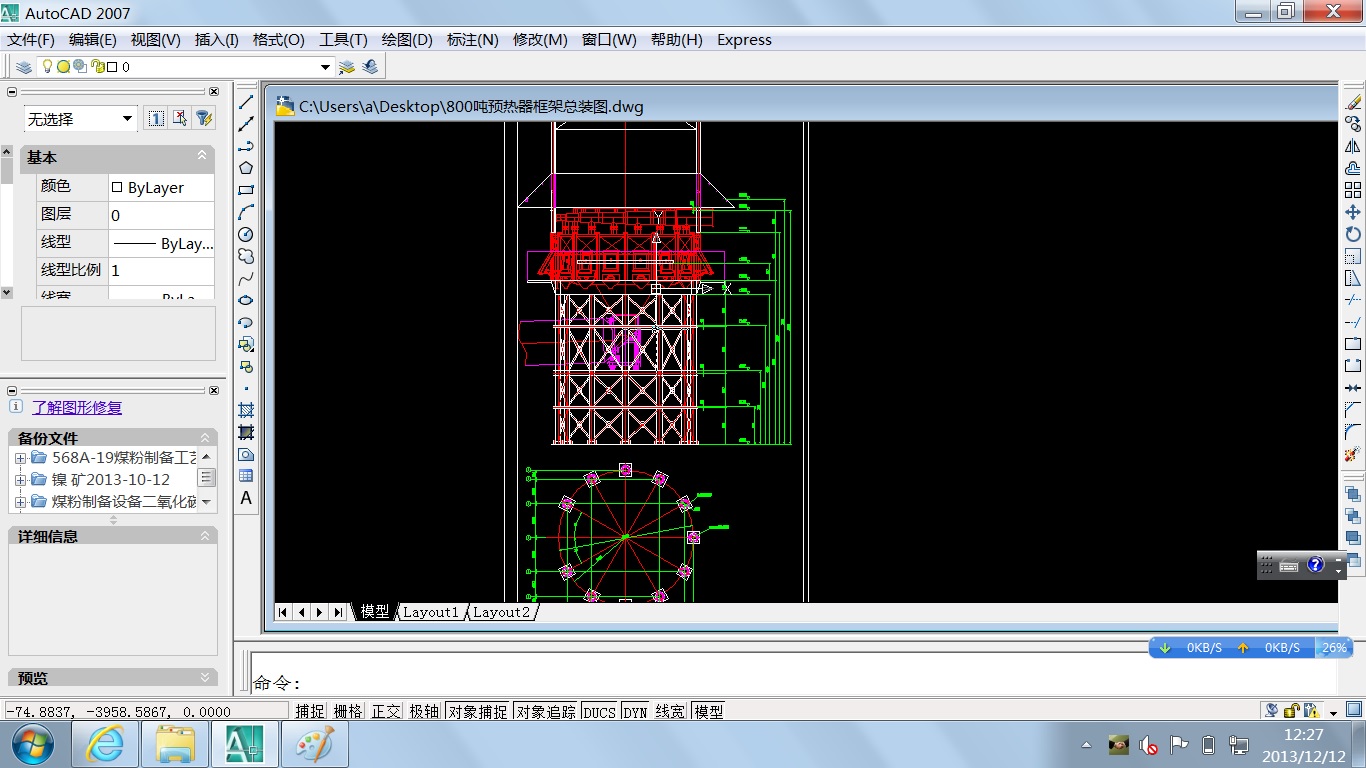Expand the 镍 矿2013-10-12 tree node
The width and height of the screenshot is (1366, 768).
pyautogui.click(x=20, y=480)
